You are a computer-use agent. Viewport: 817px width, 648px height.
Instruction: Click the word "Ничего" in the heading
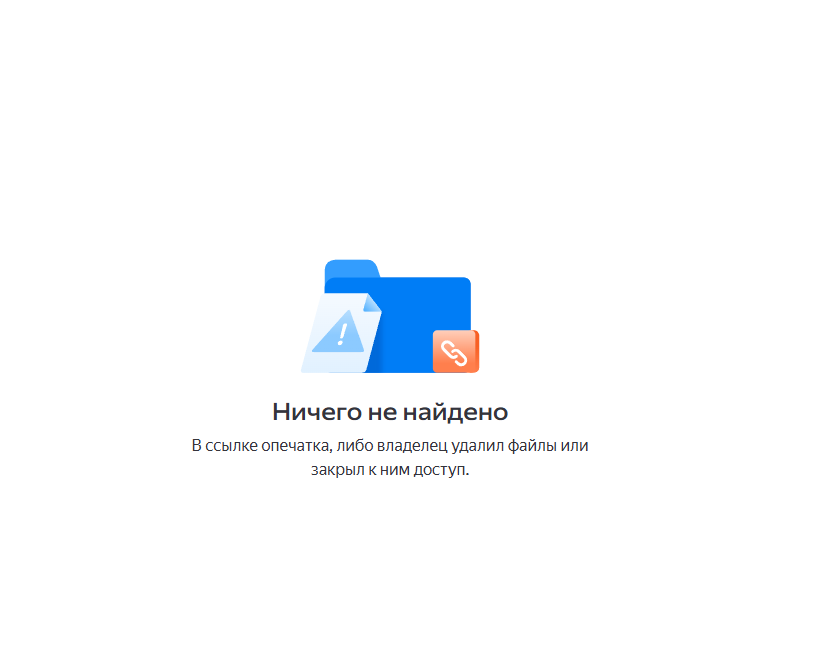point(317,412)
